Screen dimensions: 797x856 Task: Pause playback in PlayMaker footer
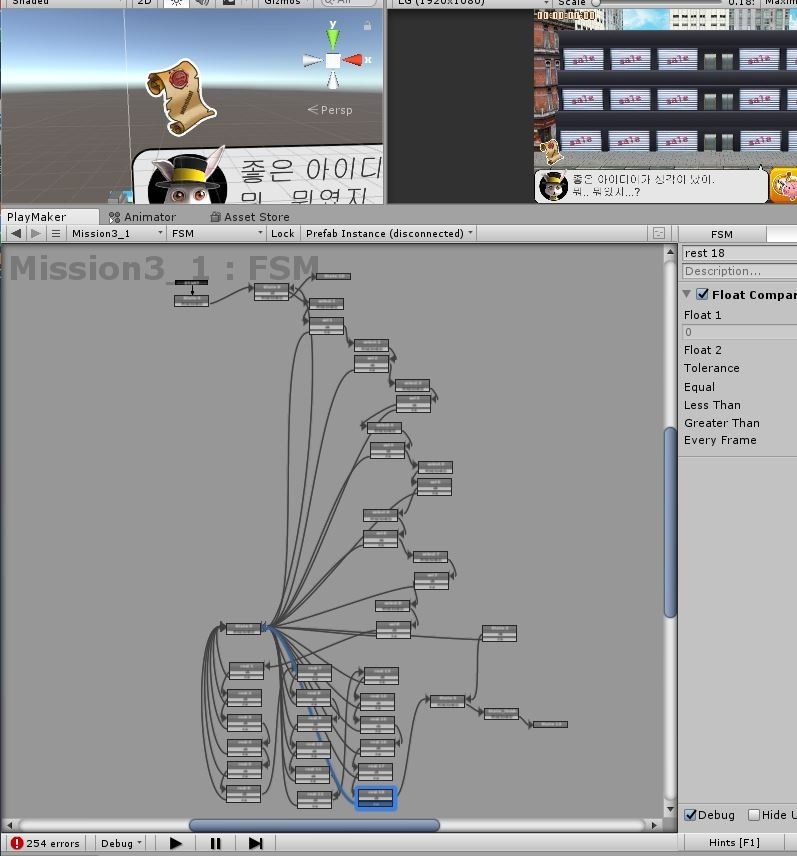(x=215, y=843)
